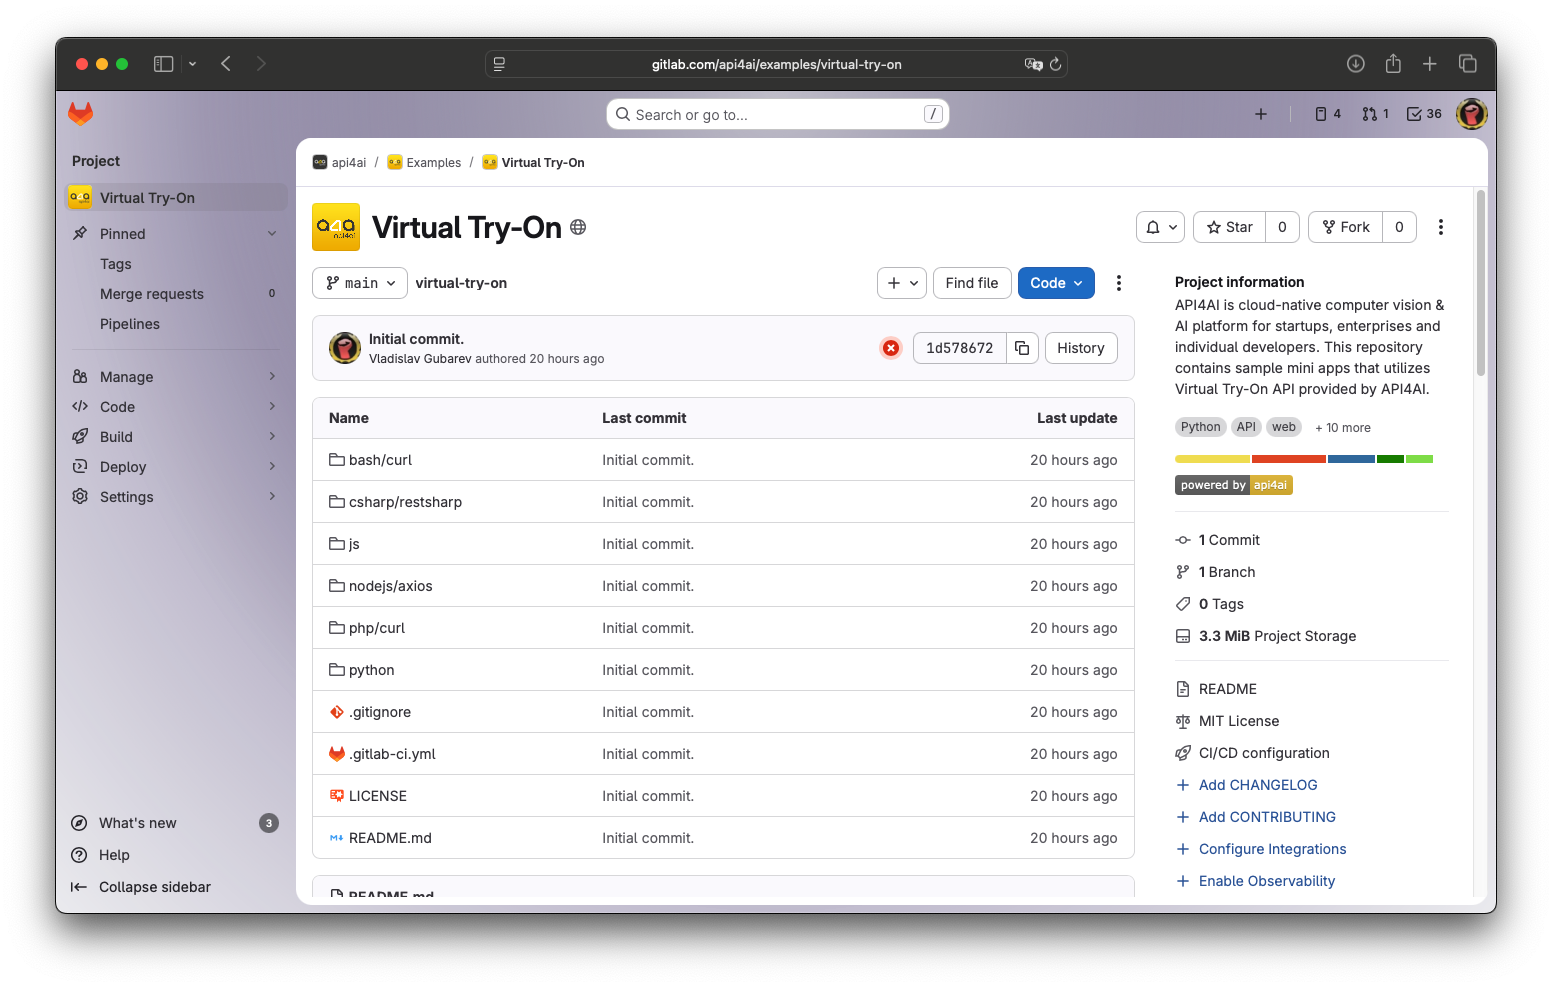Viewport: 1552px width, 987px height.
Task: Select Virtual Try-On in the sidebar
Action: [177, 198]
